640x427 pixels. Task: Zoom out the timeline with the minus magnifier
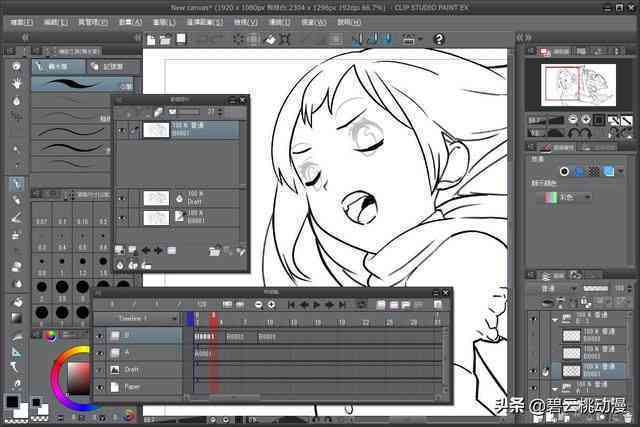coord(258,305)
